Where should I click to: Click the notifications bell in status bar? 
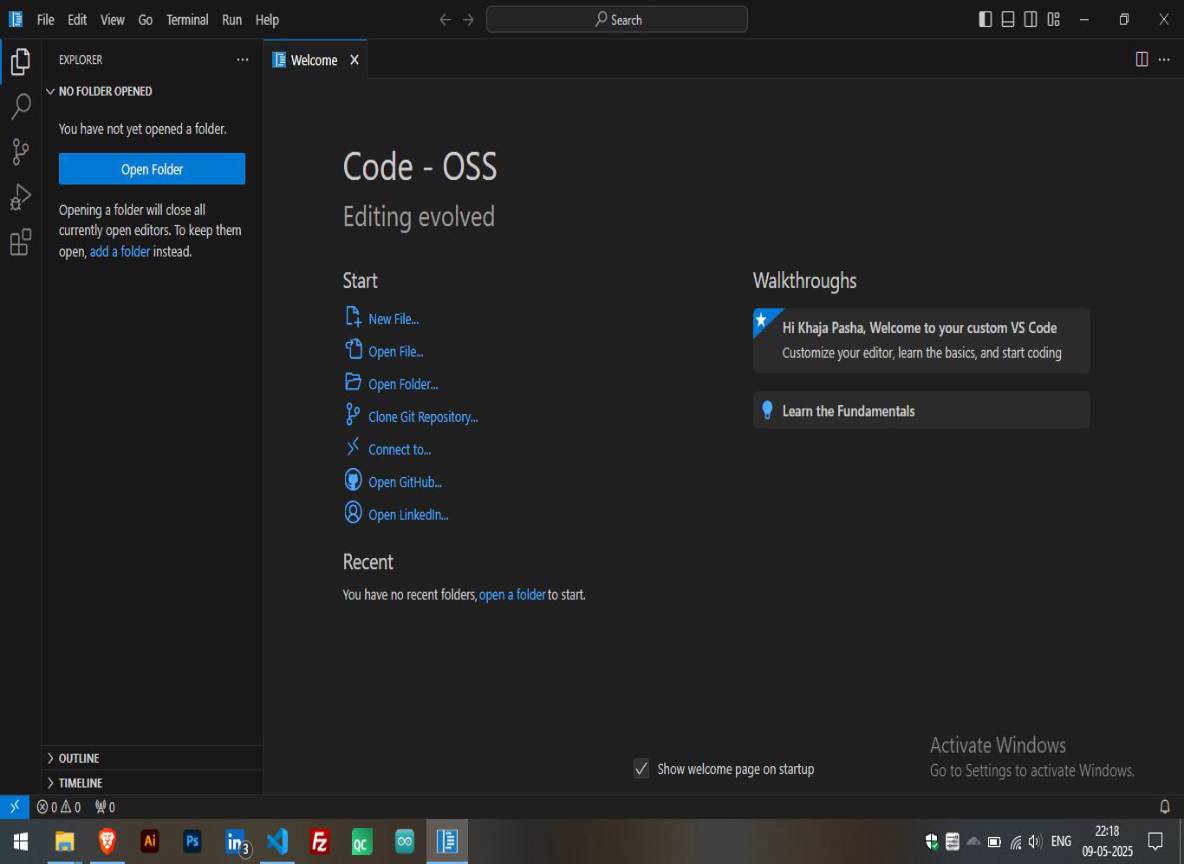click(x=1164, y=806)
